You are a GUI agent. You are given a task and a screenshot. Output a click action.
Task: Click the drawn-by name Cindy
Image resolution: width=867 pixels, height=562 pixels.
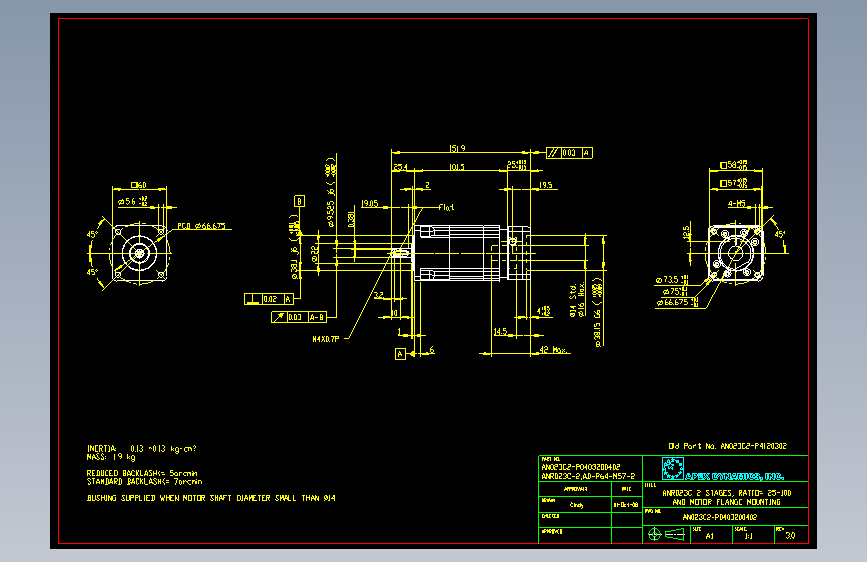pos(576,505)
